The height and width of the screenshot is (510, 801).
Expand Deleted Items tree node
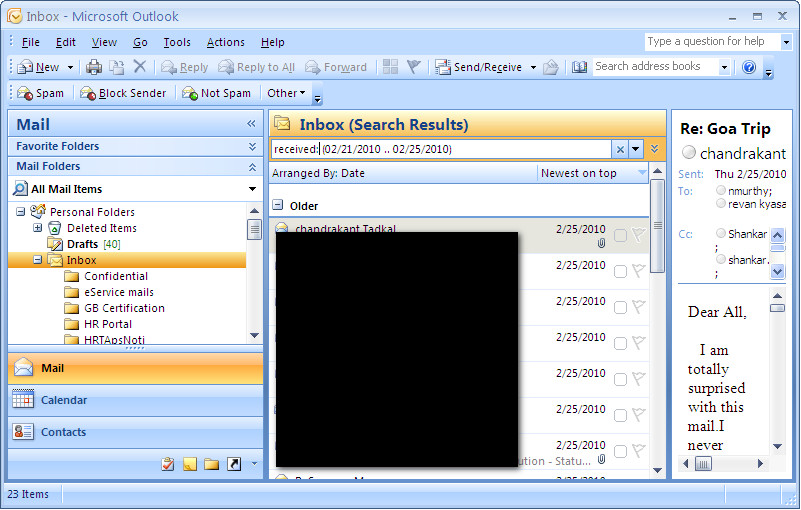tap(37, 228)
